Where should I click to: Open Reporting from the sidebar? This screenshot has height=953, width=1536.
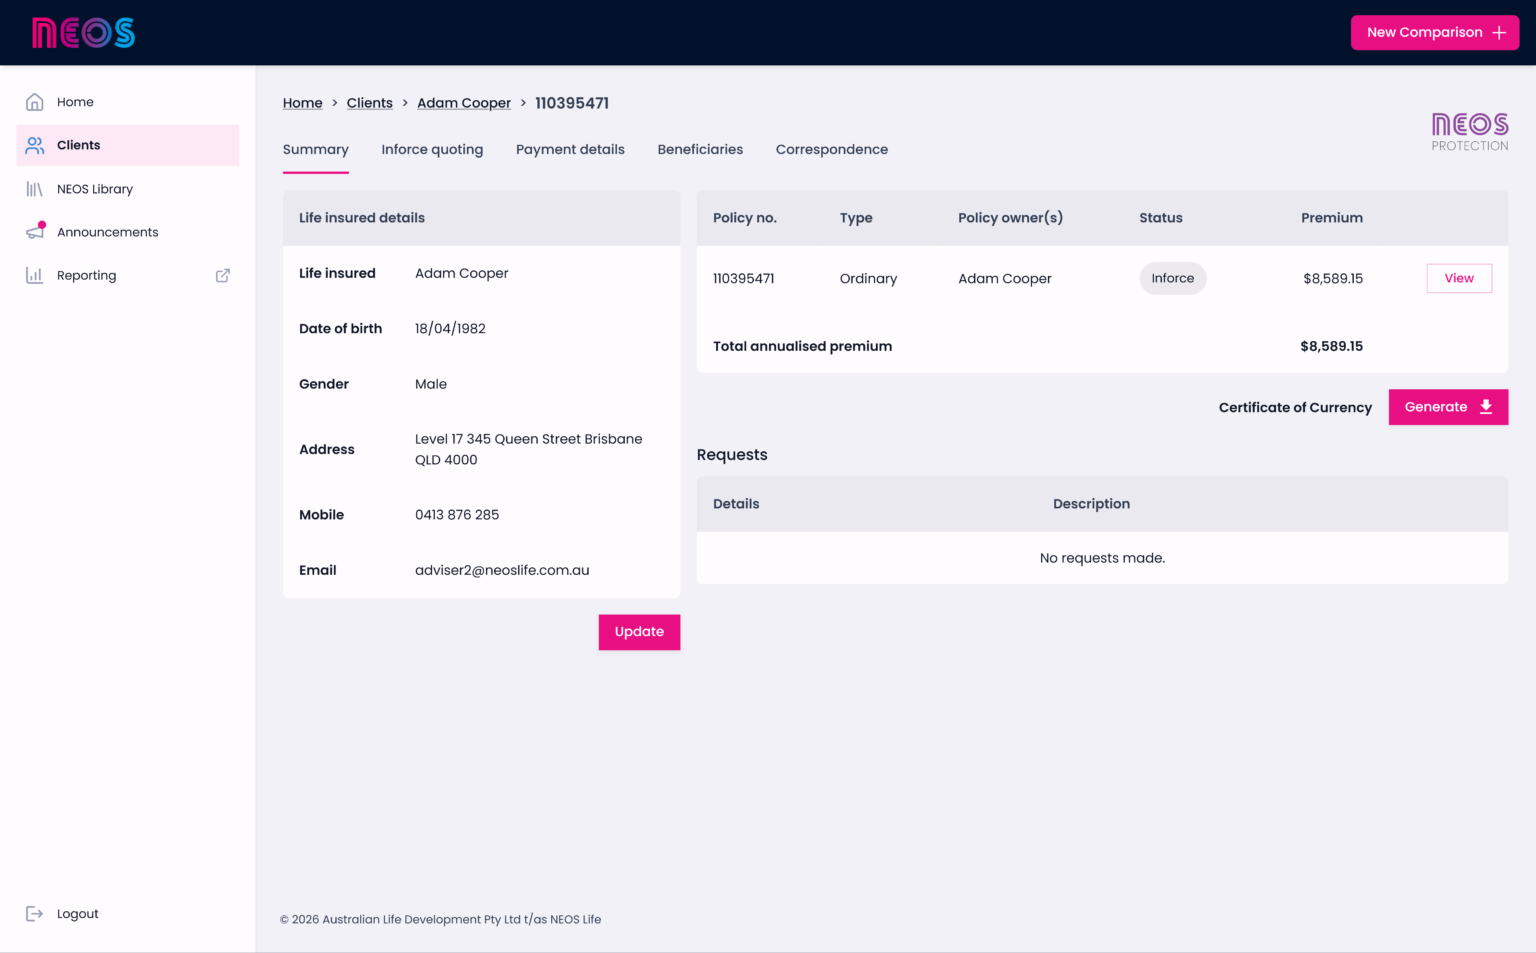pyautogui.click(x=128, y=275)
